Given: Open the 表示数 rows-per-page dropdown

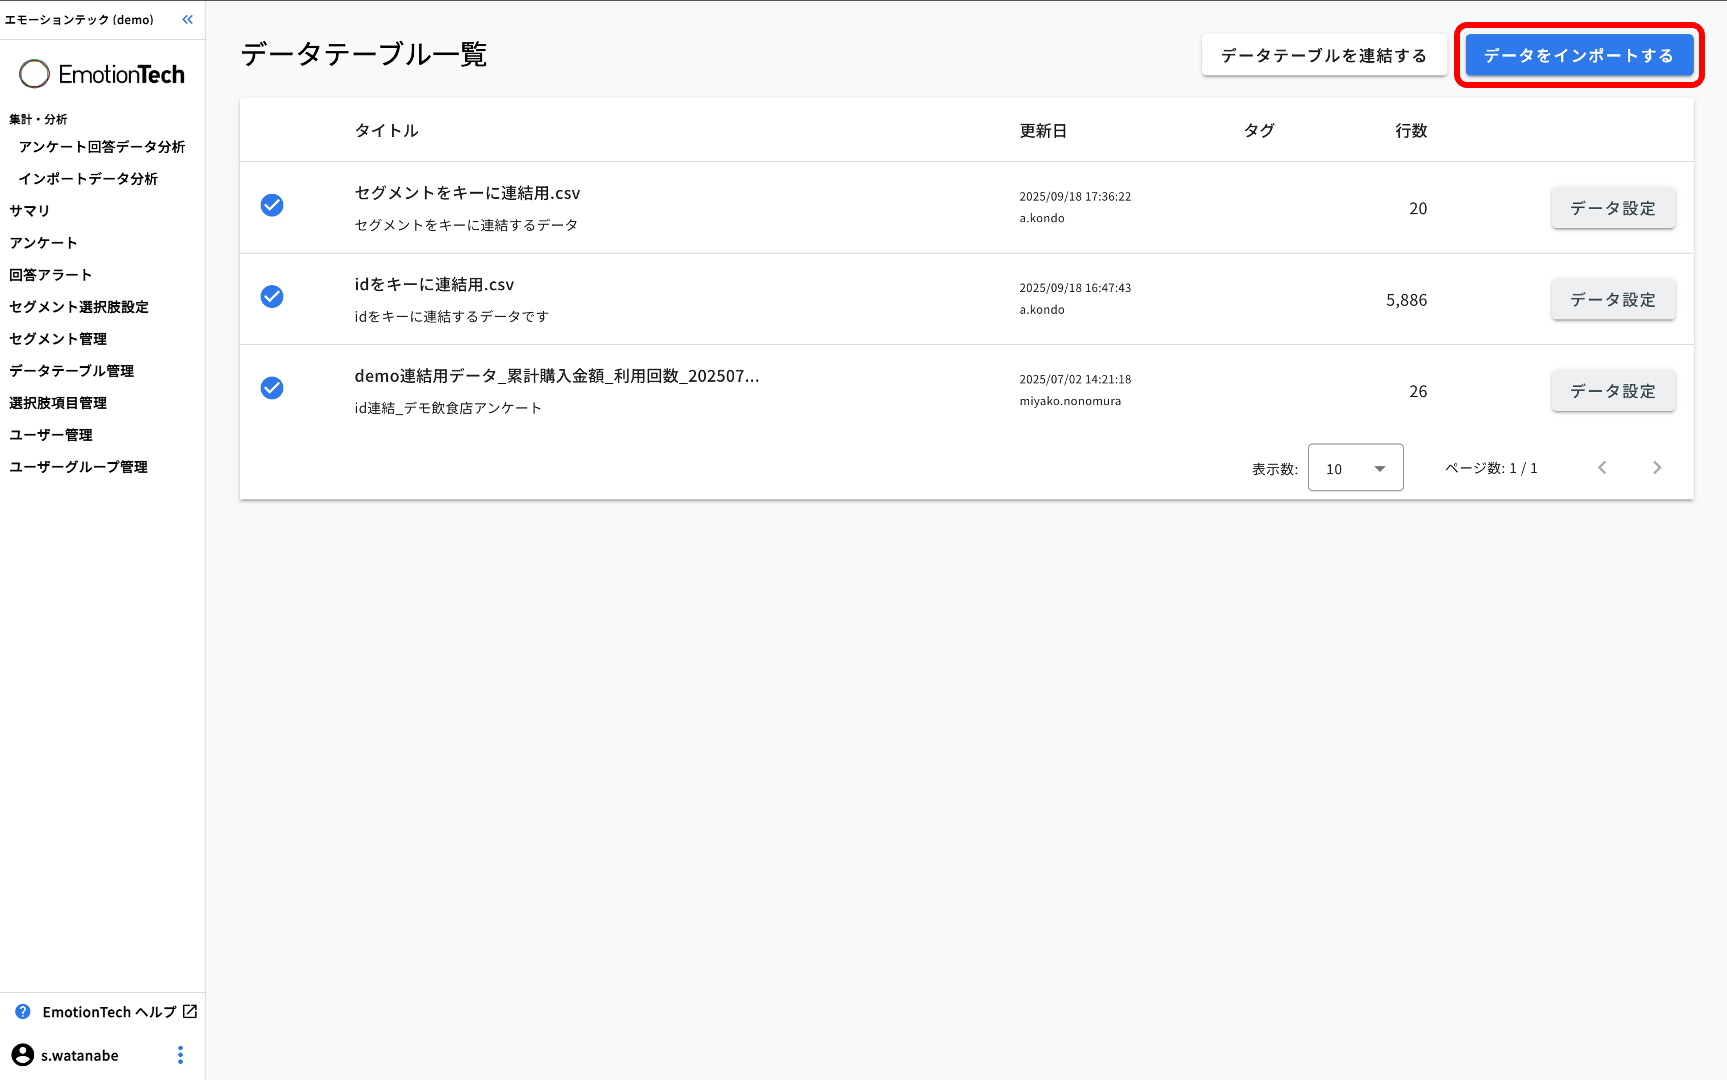Looking at the screenshot, I should click(x=1355, y=468).
